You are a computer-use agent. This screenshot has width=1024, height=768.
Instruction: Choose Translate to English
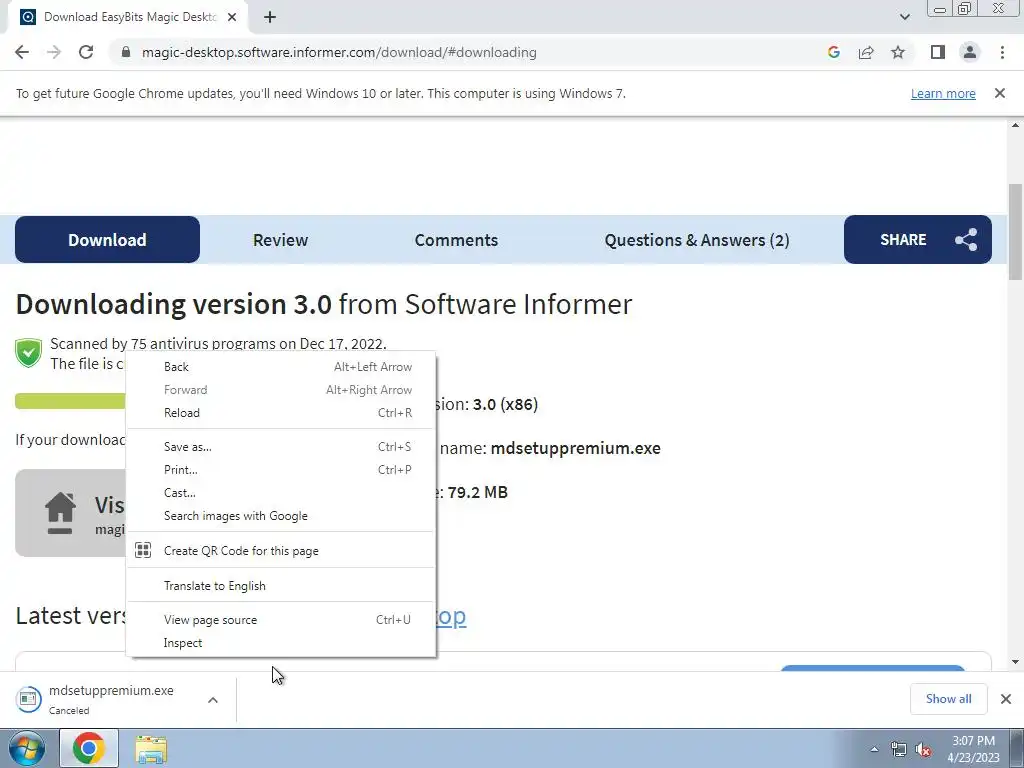coord(281,586)
